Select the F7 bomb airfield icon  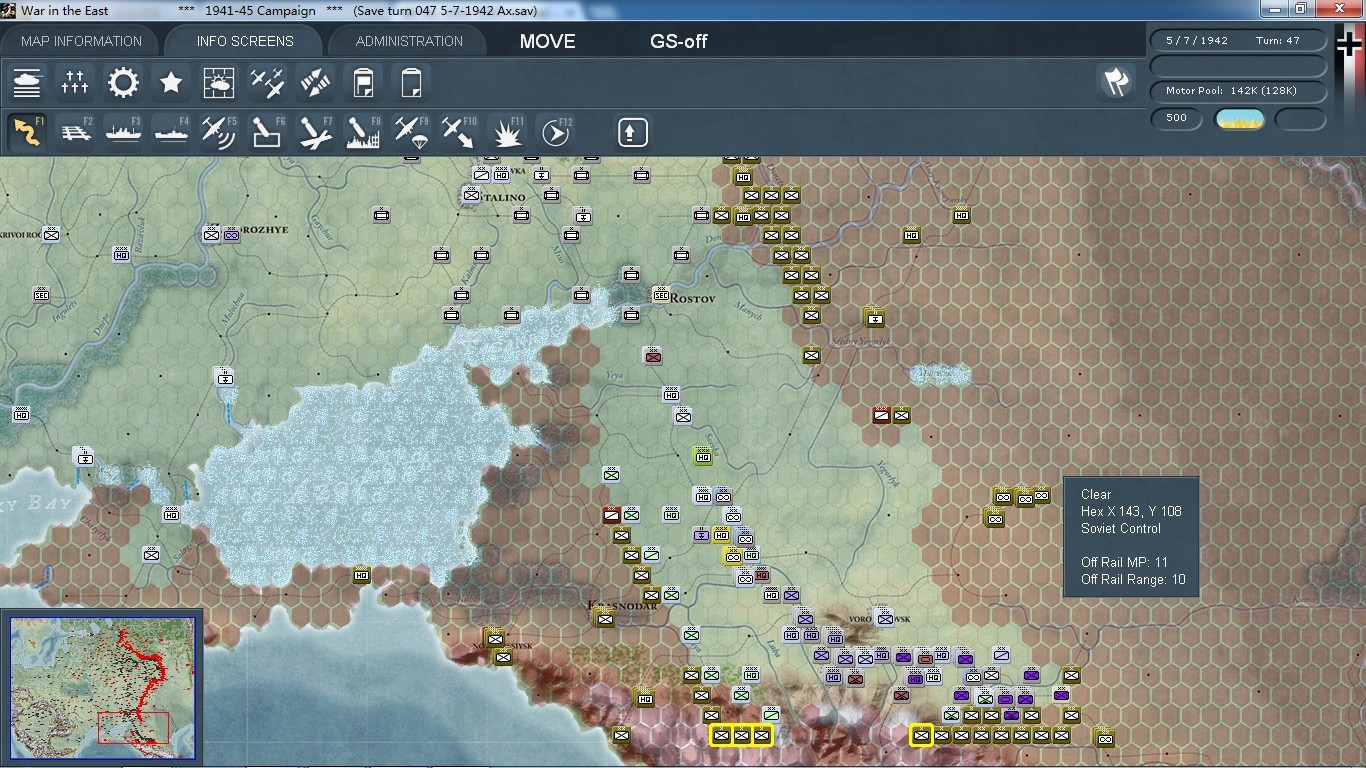tap(315, 132)
